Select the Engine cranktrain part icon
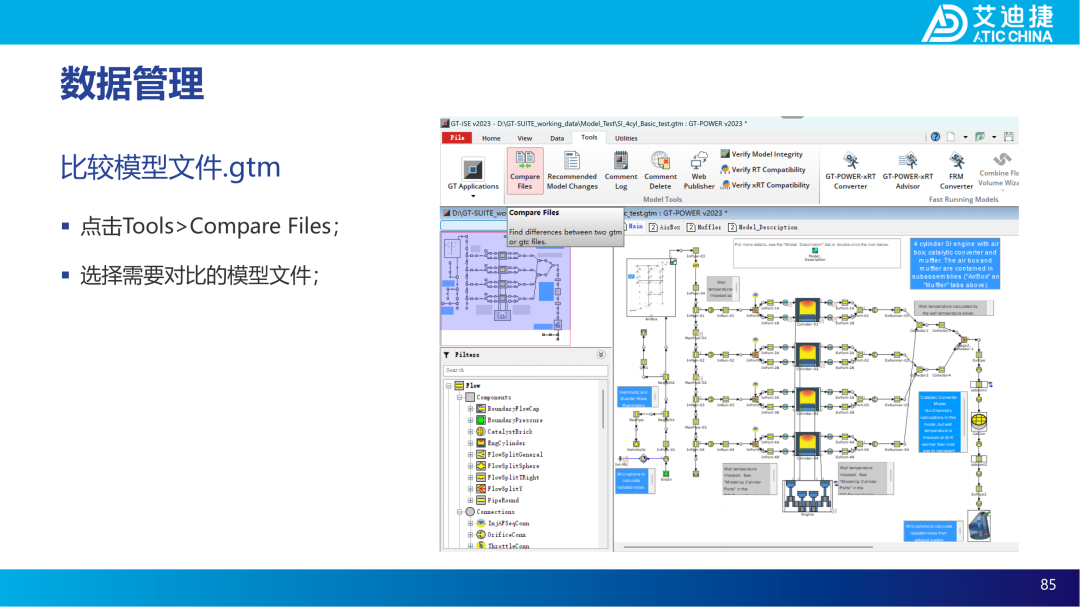 click(x=807, y=496)
